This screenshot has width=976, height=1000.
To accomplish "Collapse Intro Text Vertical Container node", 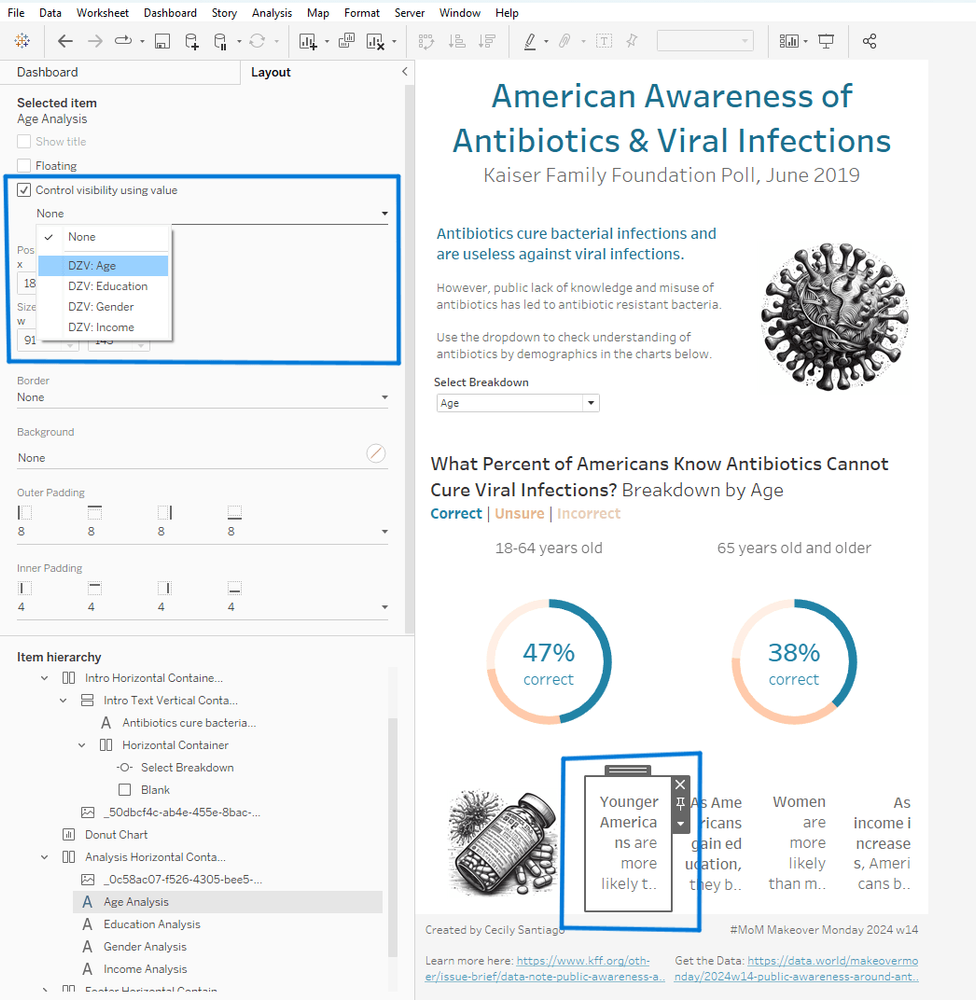I will (x=63, y=700).
